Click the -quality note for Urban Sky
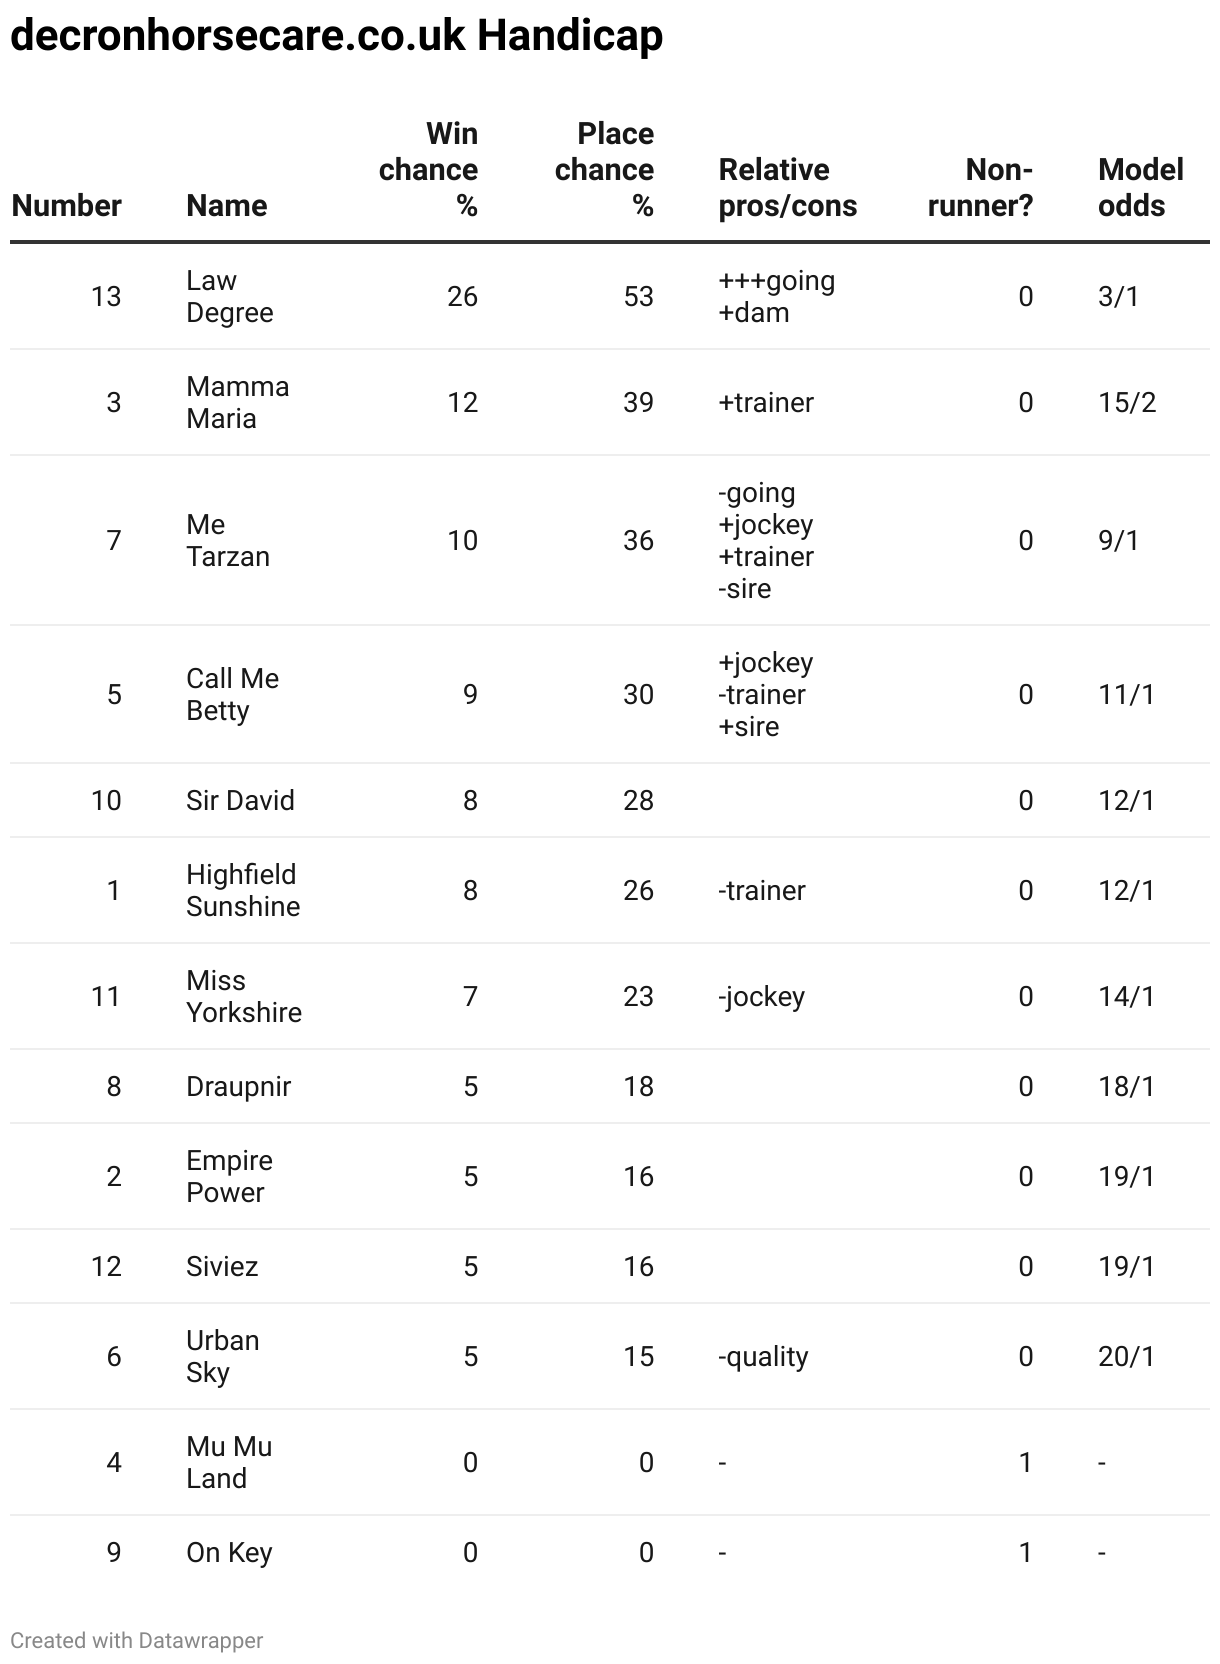 tap(763, 1357)
